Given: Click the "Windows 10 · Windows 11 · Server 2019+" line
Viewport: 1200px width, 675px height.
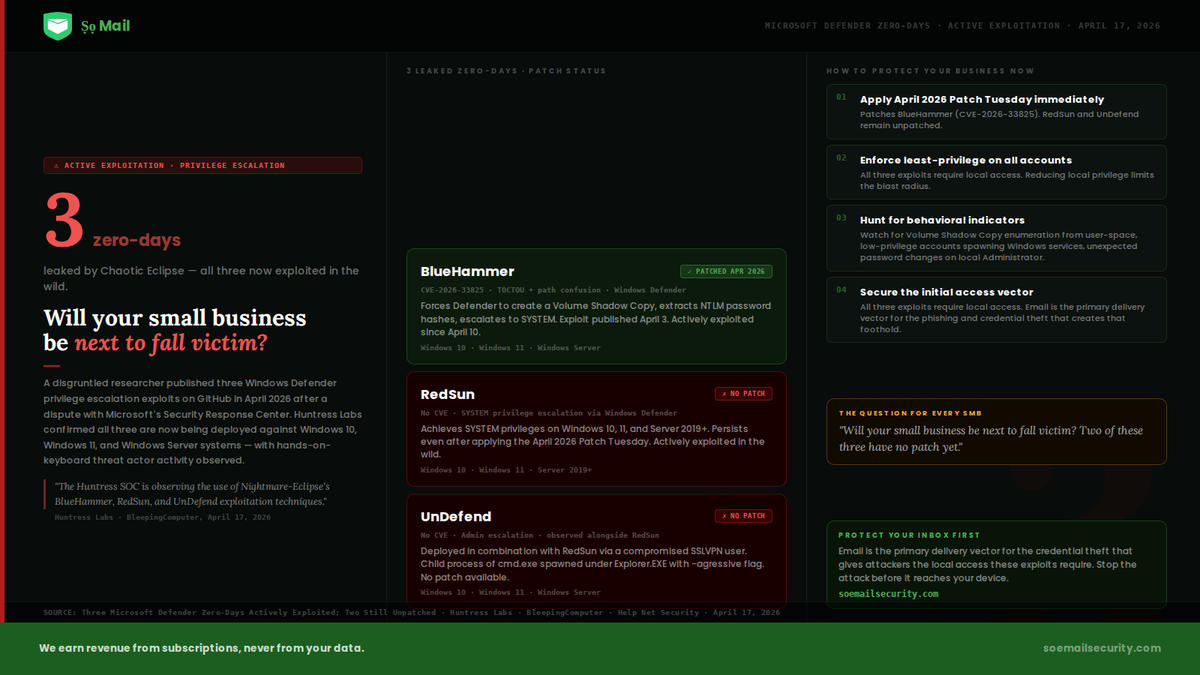Looking at the screenshot, I should click(506, 470).
